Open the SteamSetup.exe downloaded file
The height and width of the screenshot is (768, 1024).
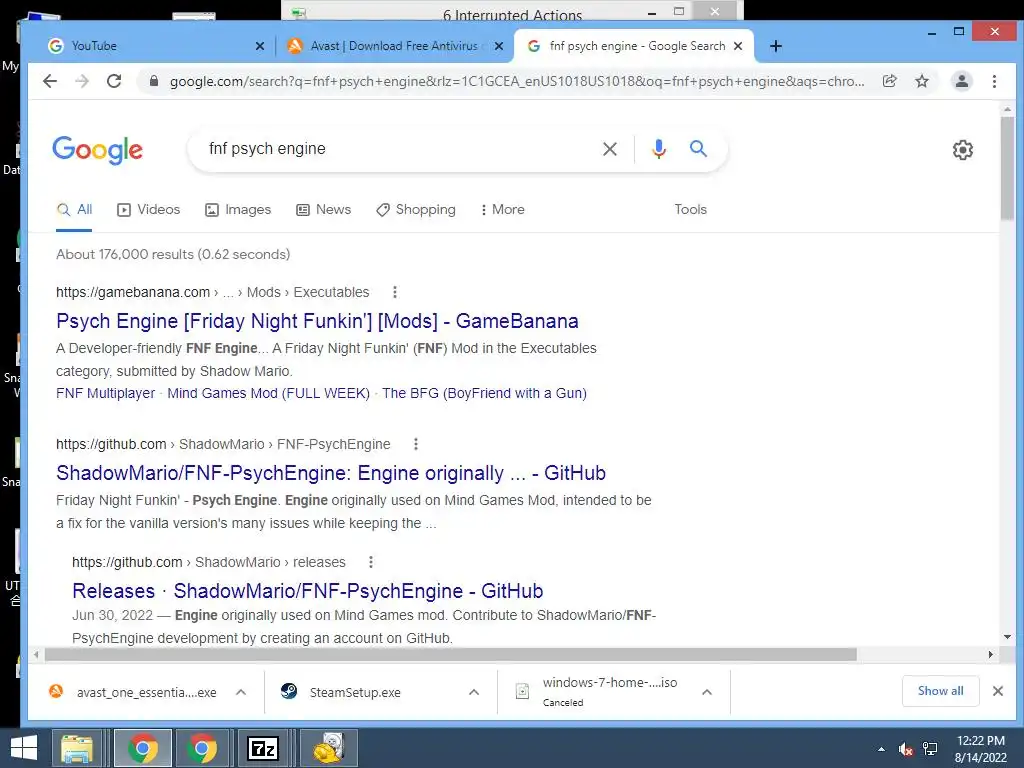tap(355, 692)
